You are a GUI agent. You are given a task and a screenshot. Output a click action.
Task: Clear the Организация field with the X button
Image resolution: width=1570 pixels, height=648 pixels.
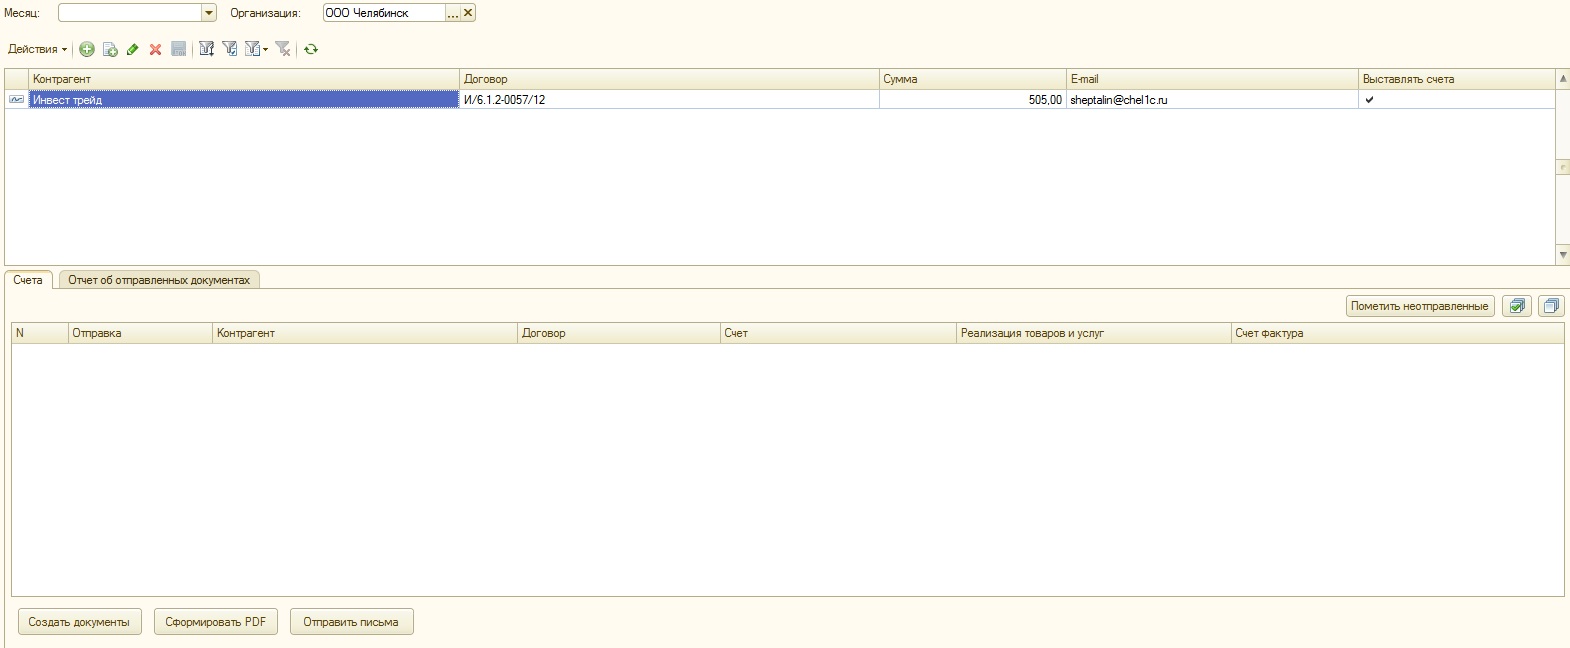point(468,13)
